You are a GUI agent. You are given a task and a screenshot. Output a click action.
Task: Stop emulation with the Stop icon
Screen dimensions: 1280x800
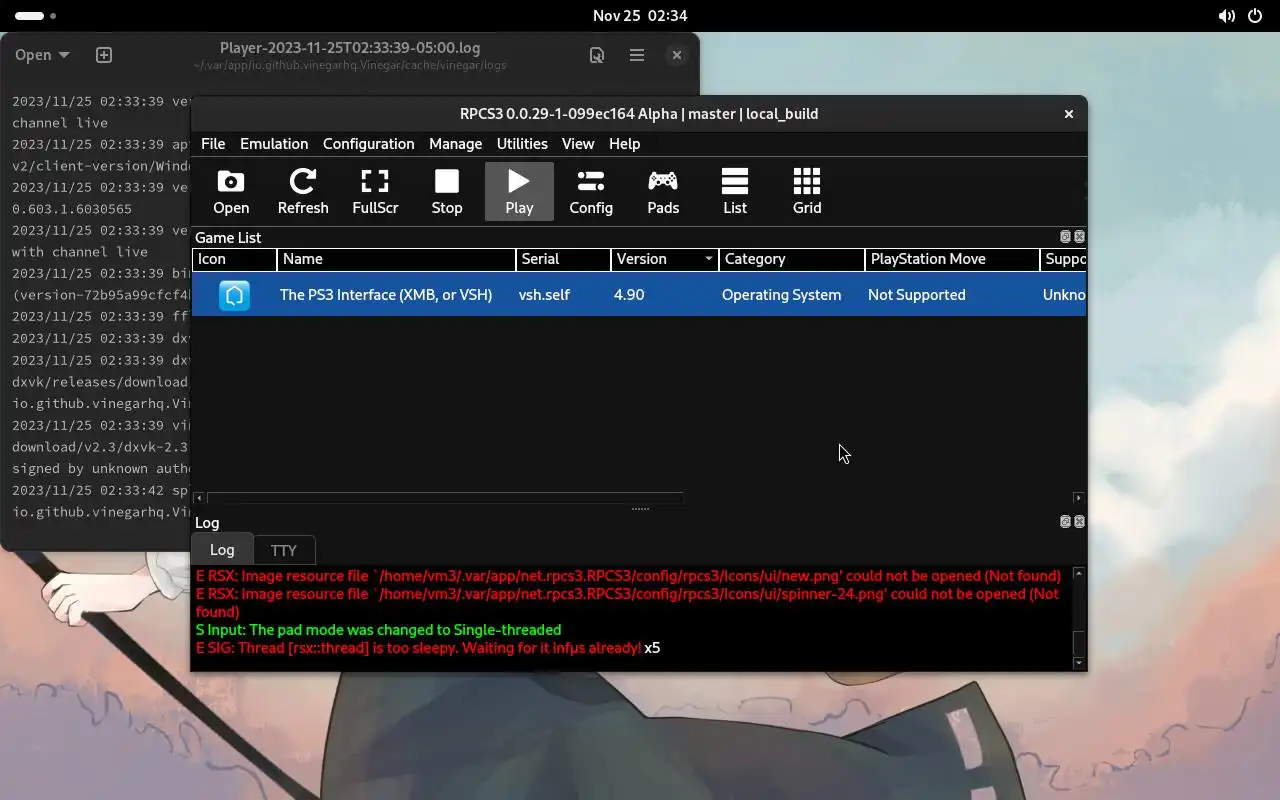447,191
